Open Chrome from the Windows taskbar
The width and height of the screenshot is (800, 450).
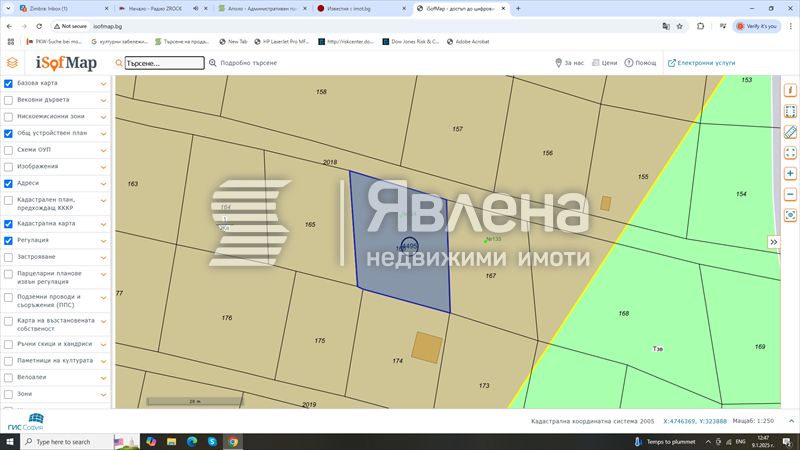(x=233, y=442)
